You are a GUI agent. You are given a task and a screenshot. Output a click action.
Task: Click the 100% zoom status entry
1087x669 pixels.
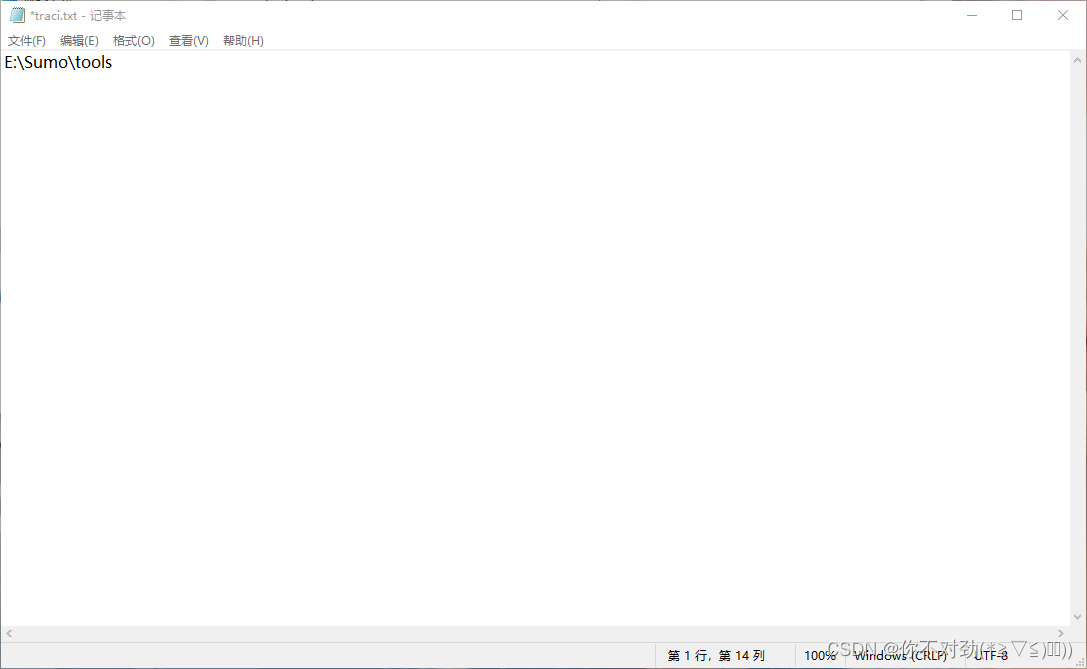(819, 655)
